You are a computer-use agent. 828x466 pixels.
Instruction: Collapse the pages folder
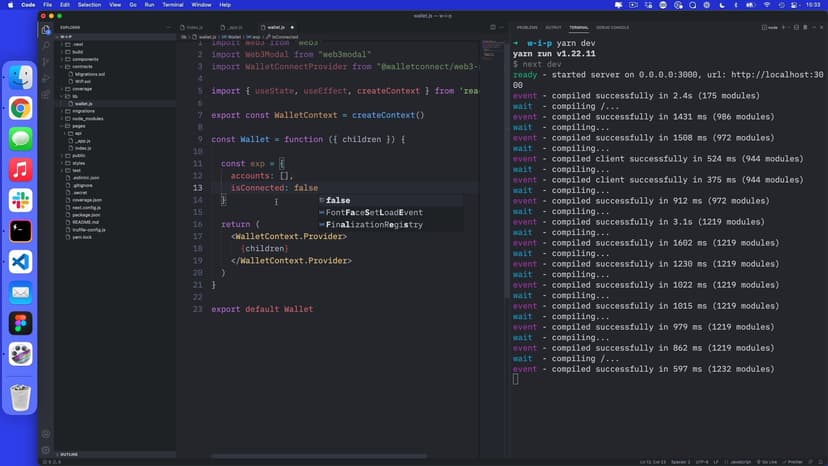coord(79,126)
